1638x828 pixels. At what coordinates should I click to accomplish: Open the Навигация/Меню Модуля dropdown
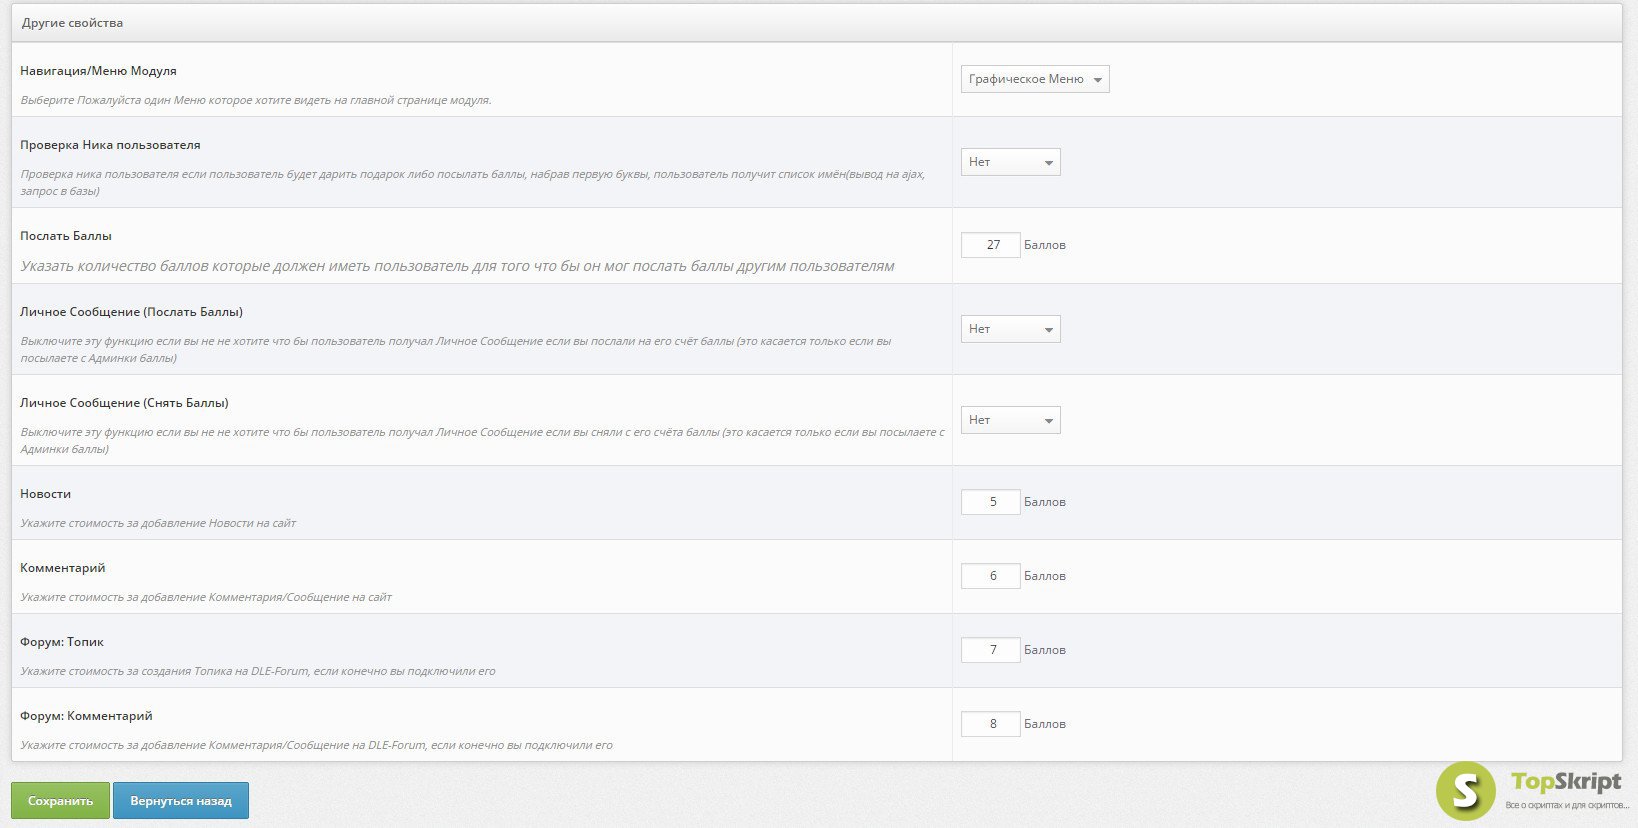point(1035,79)
